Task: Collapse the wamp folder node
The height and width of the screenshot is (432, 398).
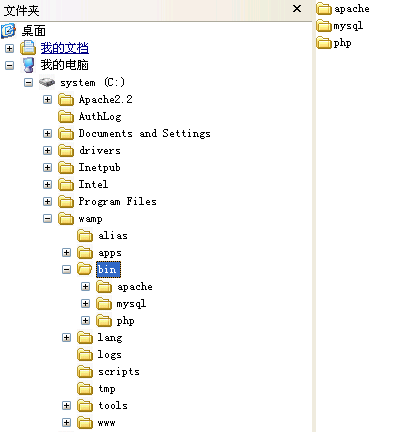Action: pos(47,219)
